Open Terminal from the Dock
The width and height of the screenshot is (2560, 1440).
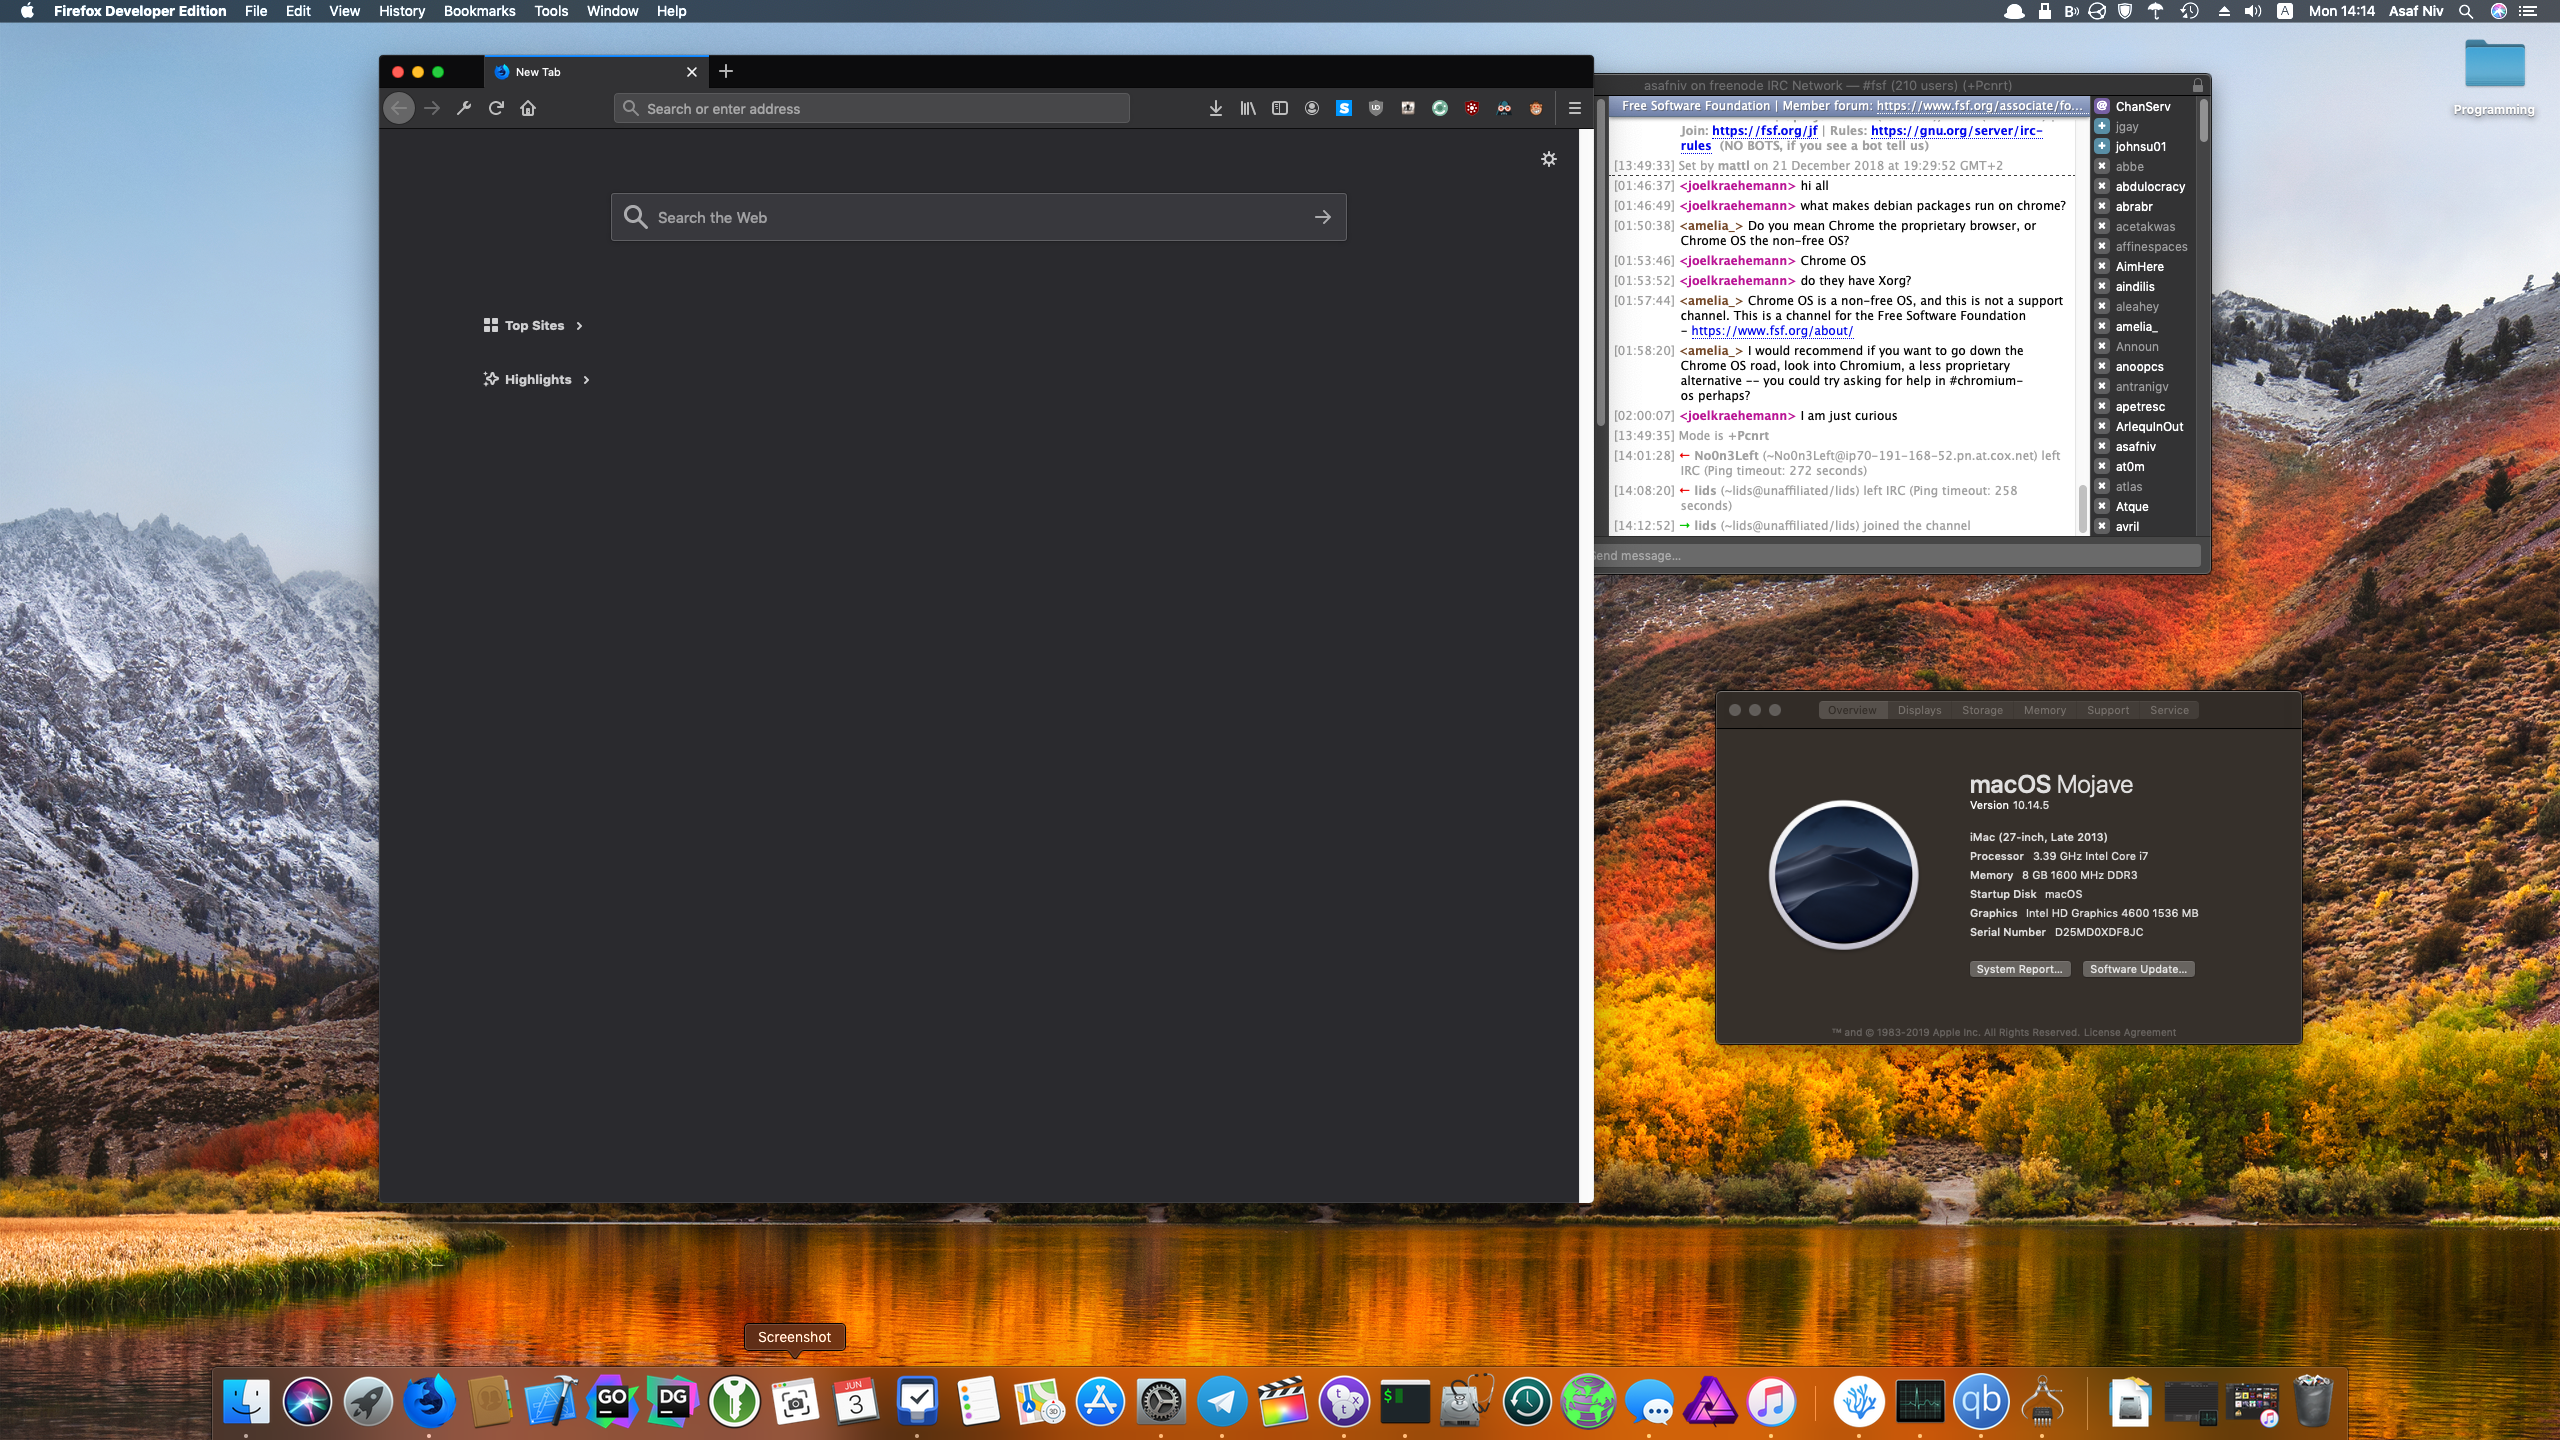point(1404,1401)
